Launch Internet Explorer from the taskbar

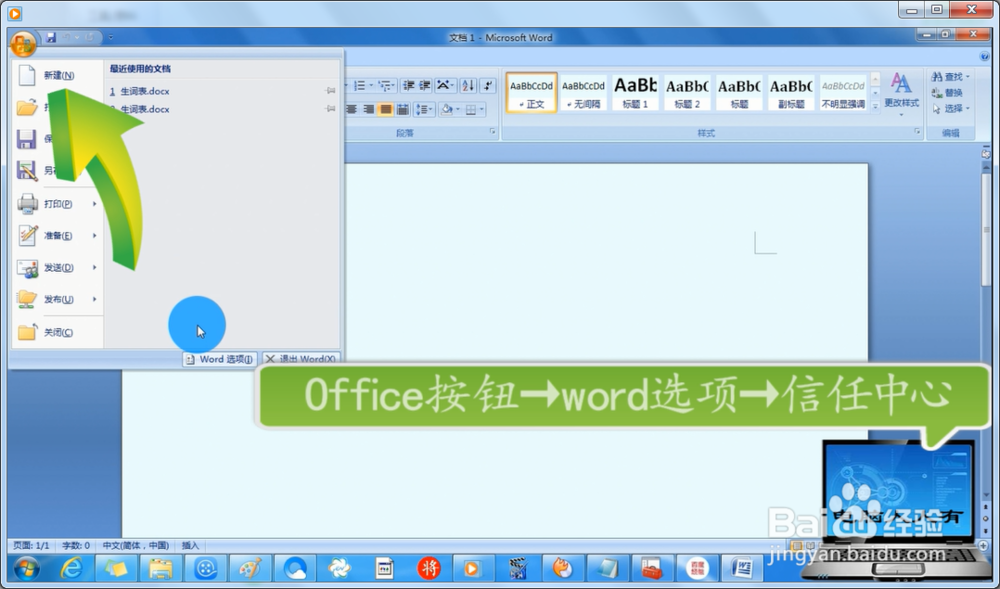71,568
